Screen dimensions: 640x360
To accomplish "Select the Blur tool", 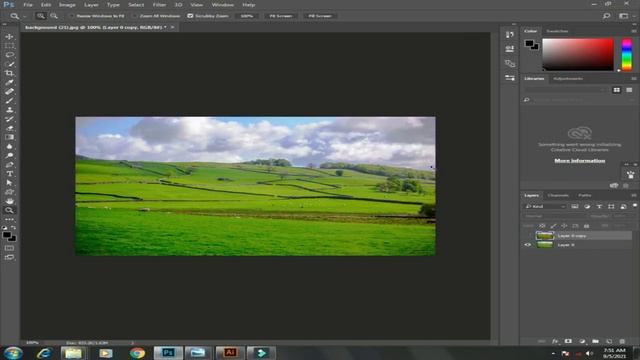I will (9, 147).
